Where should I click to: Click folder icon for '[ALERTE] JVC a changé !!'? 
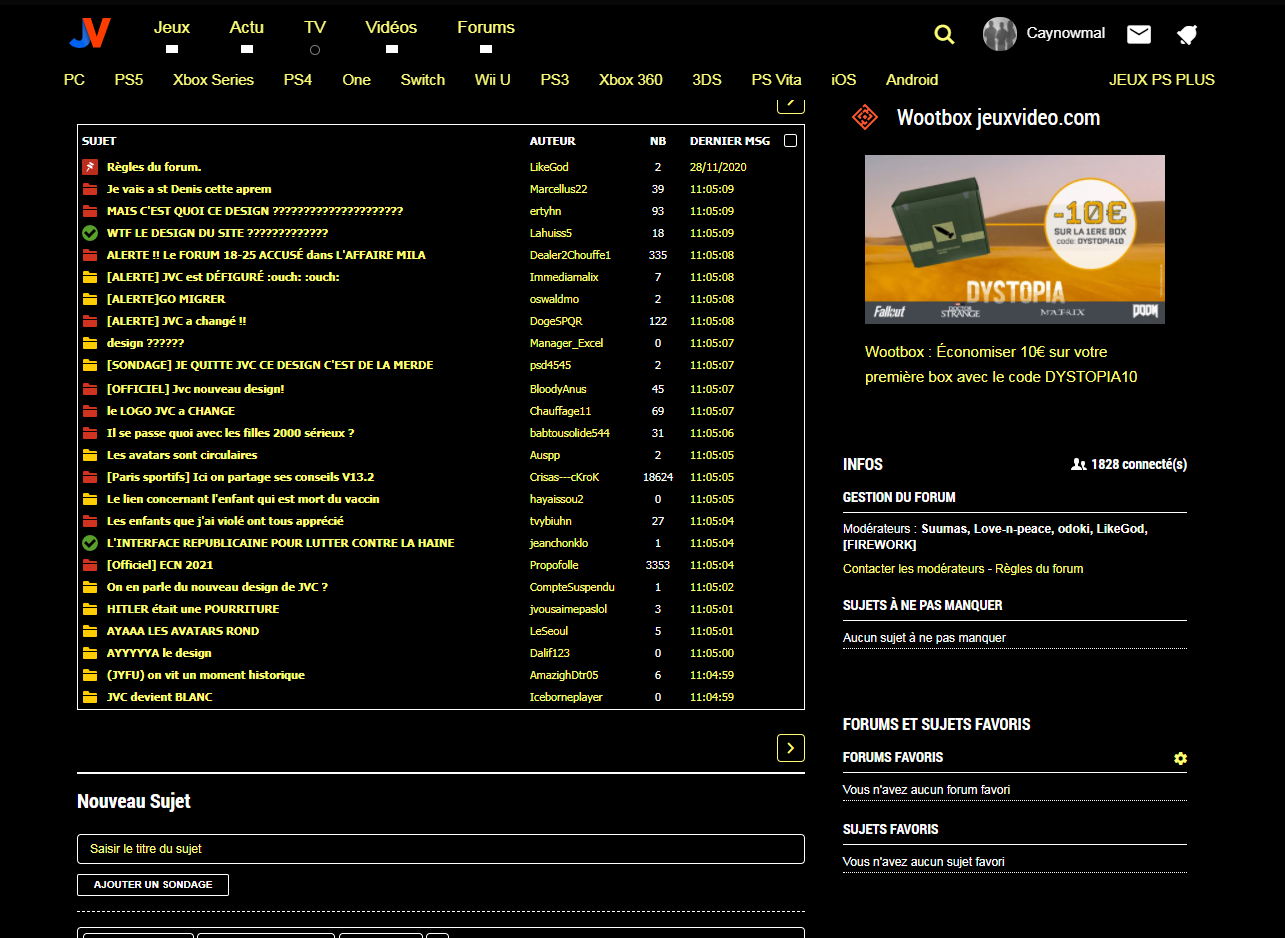90,321
